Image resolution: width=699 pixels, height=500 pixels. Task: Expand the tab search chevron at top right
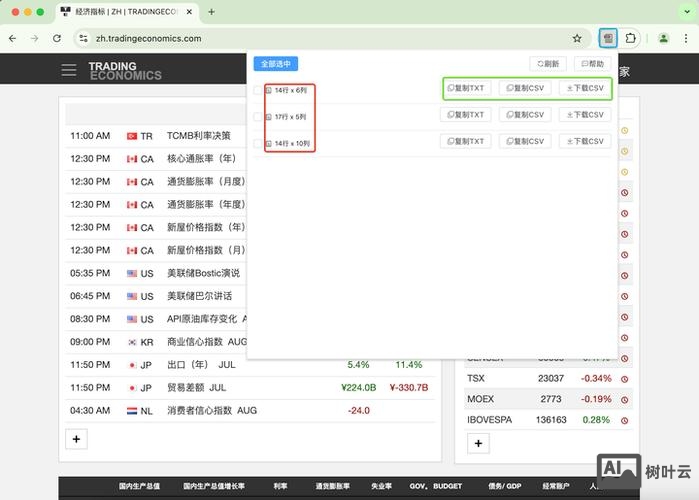pos(687,12)
